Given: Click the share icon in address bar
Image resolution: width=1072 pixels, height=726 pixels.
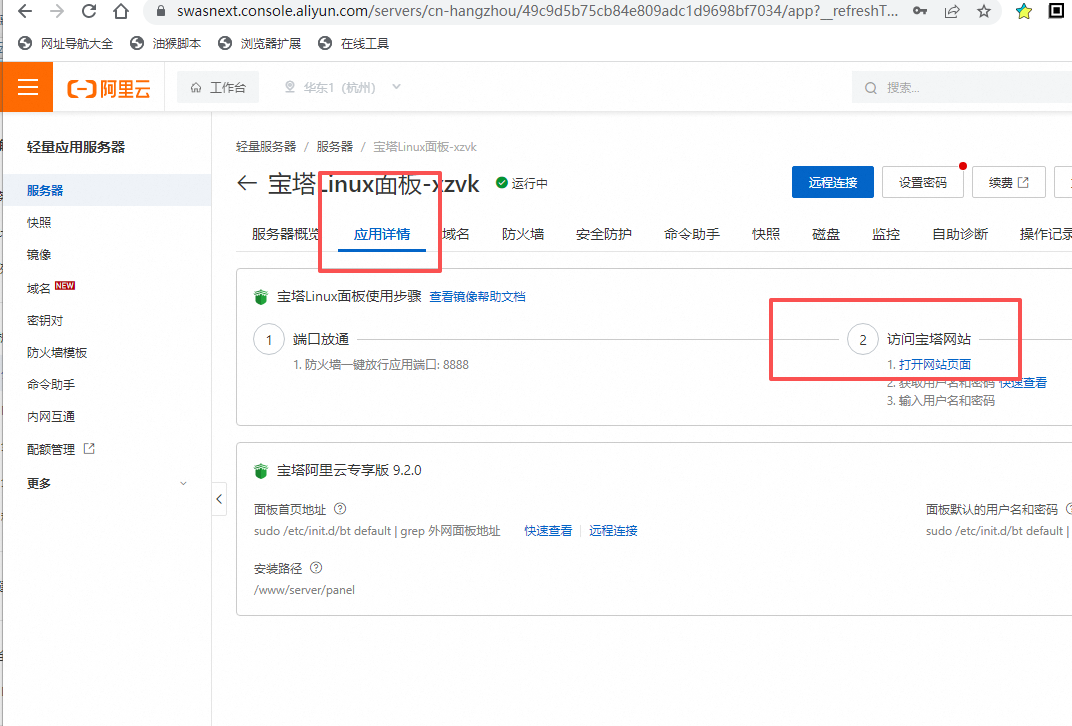Looking at the screenshot, I should tap(951, 12).
